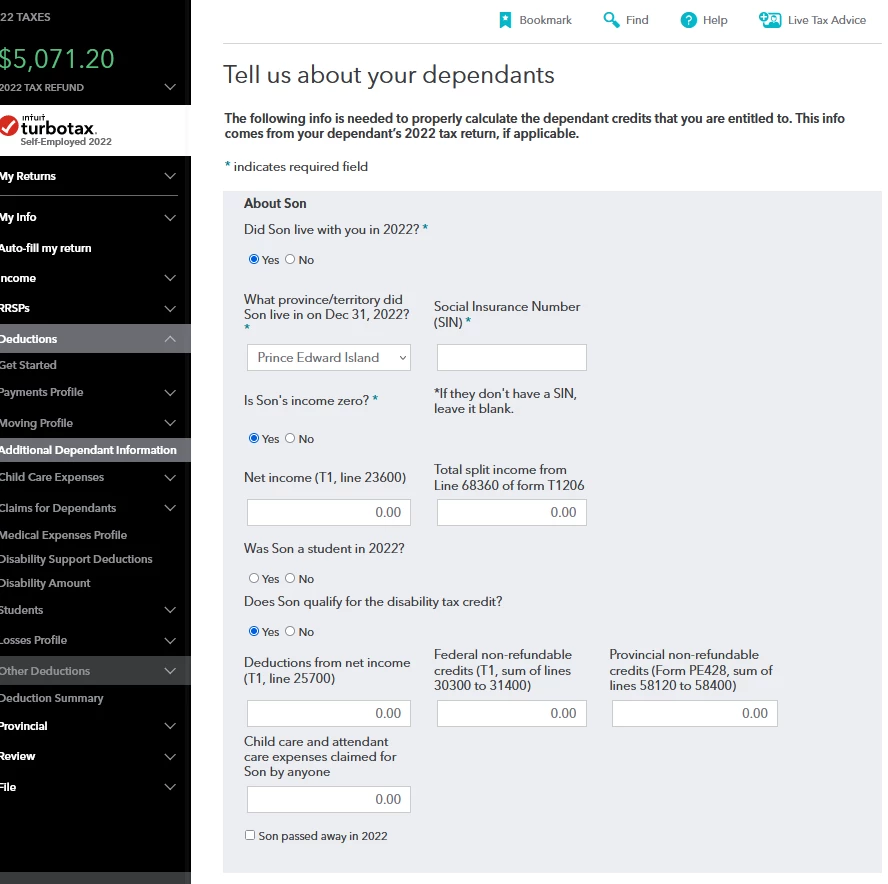Image resolution: width=888 pixels, height=884 pixels.
Task: Click Live Tax Advice link text
Action: pyautogui.click(x=827, y=20)
